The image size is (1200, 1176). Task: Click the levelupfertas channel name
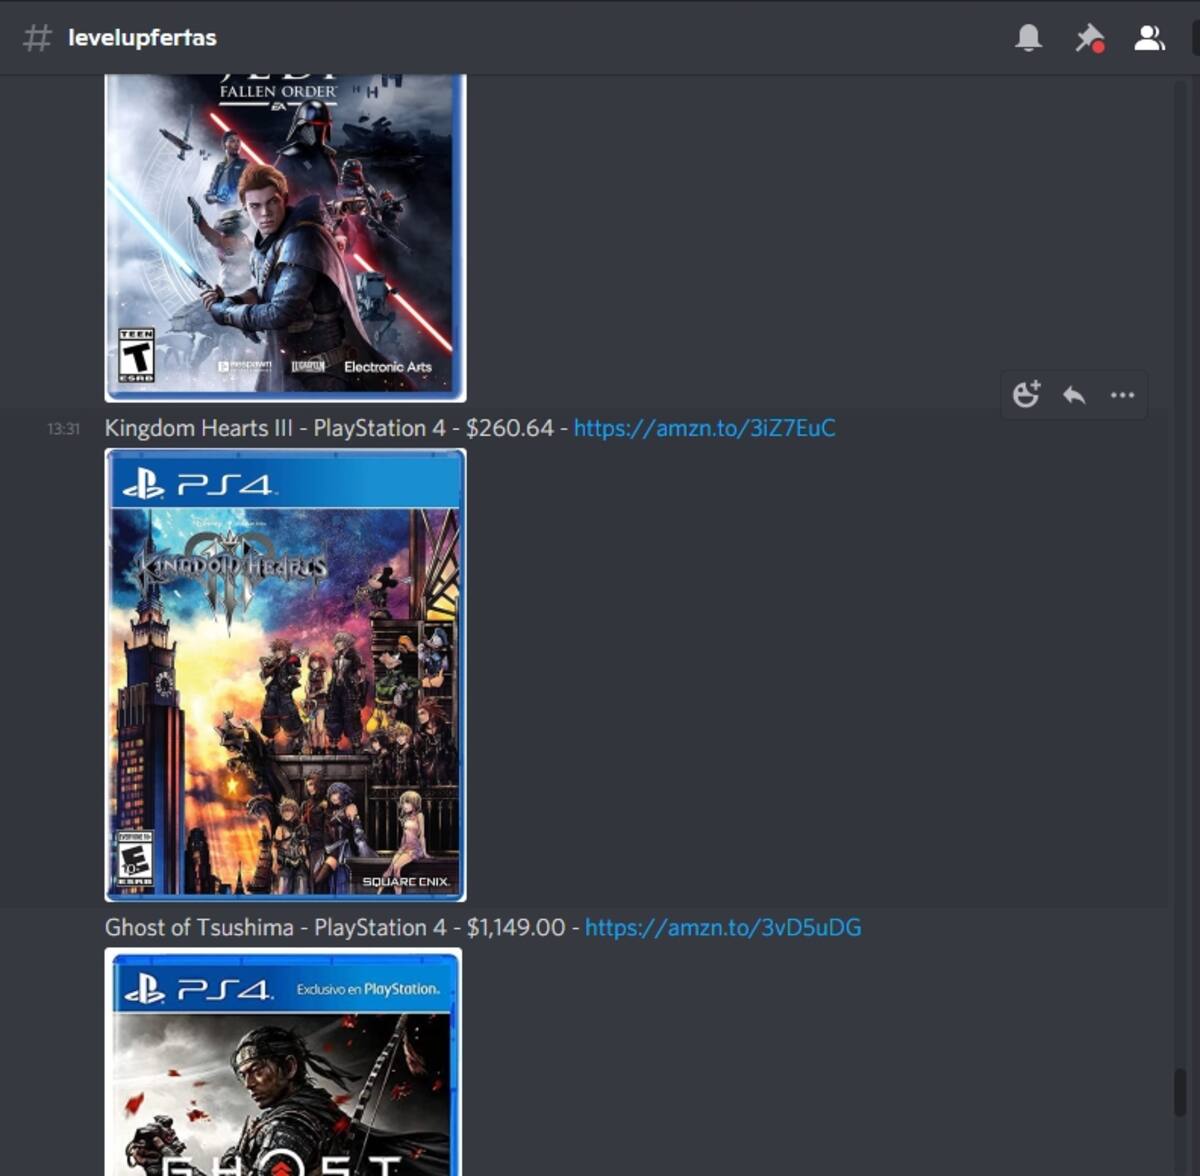tap(142, 38)
